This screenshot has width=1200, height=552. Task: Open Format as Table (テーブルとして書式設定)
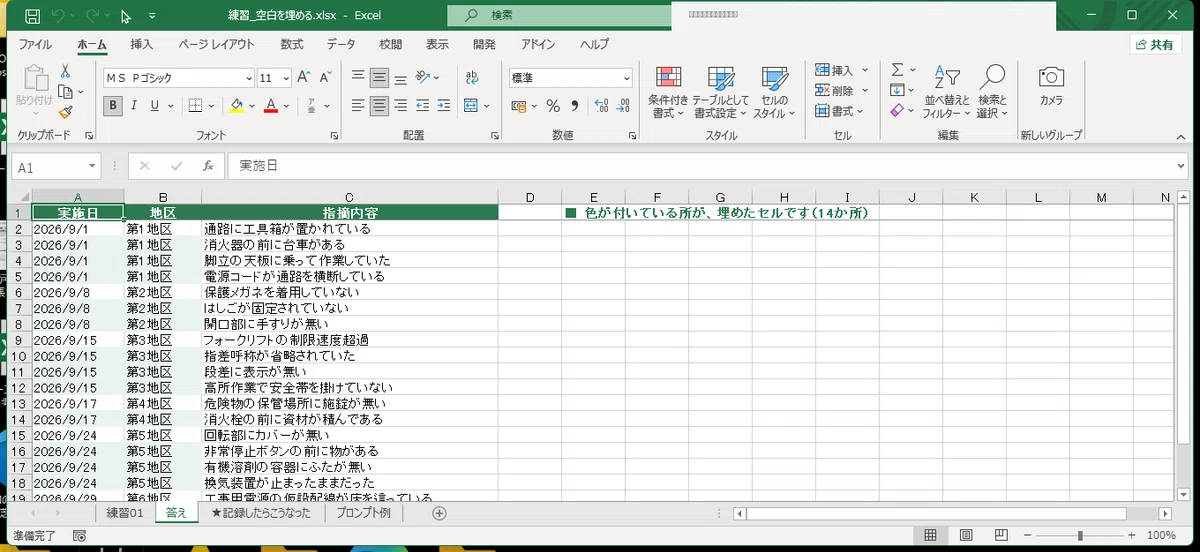pyautogui.click(x=720, y=93)
